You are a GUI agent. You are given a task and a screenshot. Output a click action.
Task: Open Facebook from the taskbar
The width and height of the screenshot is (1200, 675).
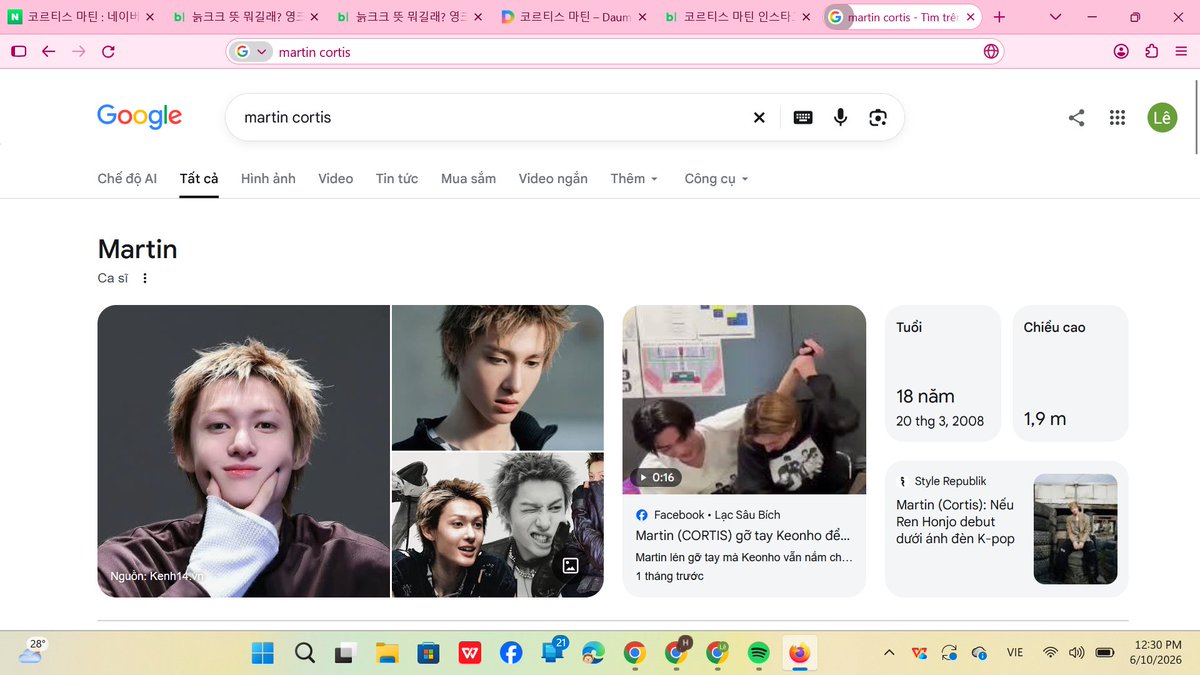tap(510, 654)
